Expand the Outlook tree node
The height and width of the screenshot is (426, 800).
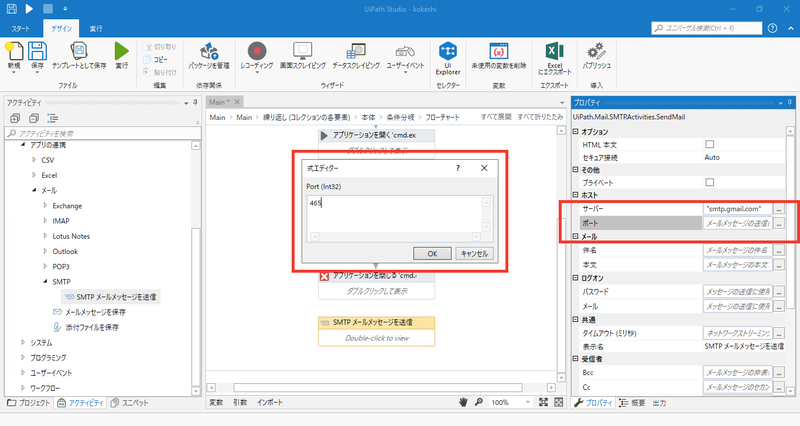click(x=45, y=251)
